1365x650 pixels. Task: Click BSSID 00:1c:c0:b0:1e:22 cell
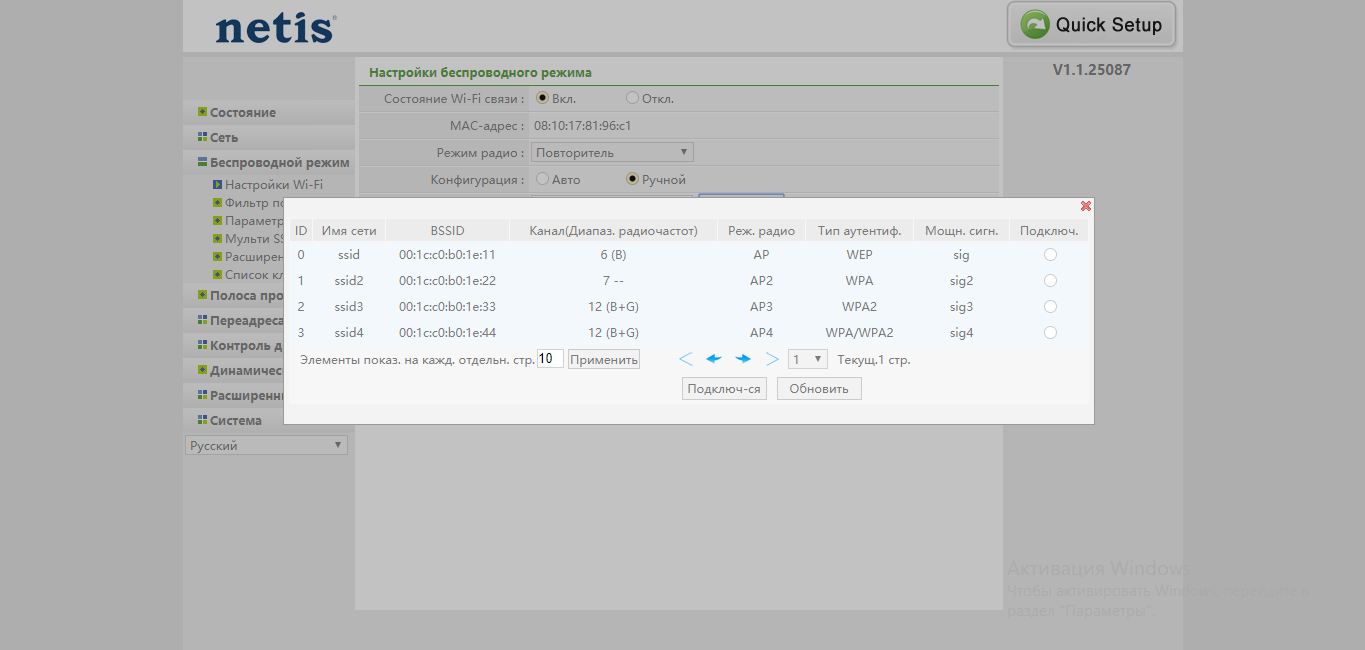point(447,281)
